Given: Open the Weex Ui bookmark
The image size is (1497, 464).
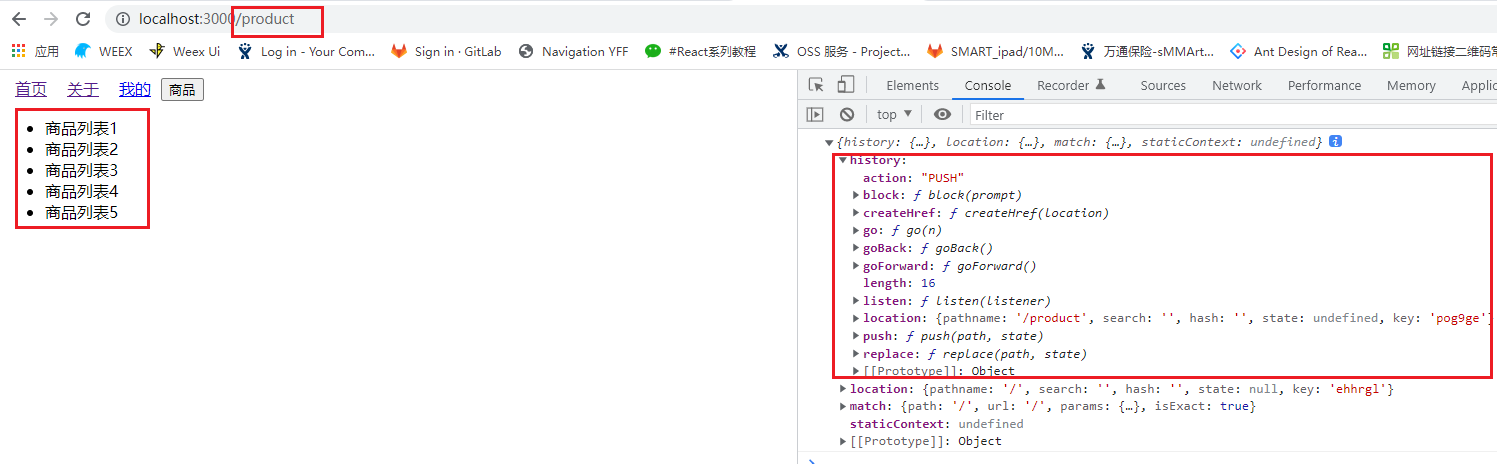Looking at the screenshot, I should [x=185, y=51].
